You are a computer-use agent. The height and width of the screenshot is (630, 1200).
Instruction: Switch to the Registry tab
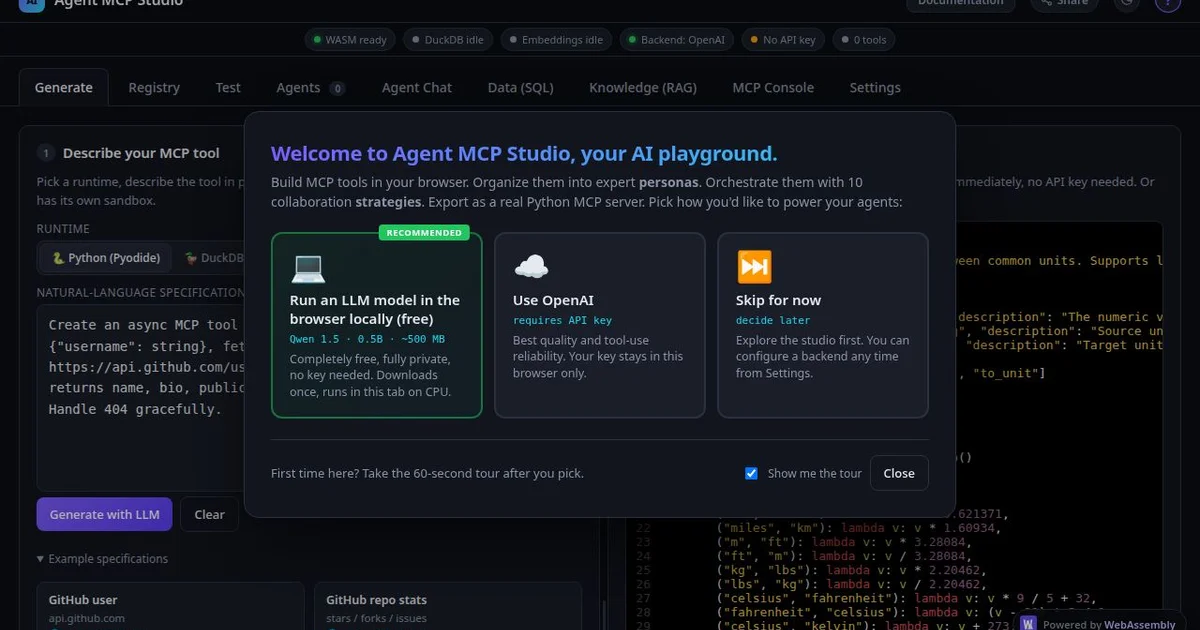154,88
